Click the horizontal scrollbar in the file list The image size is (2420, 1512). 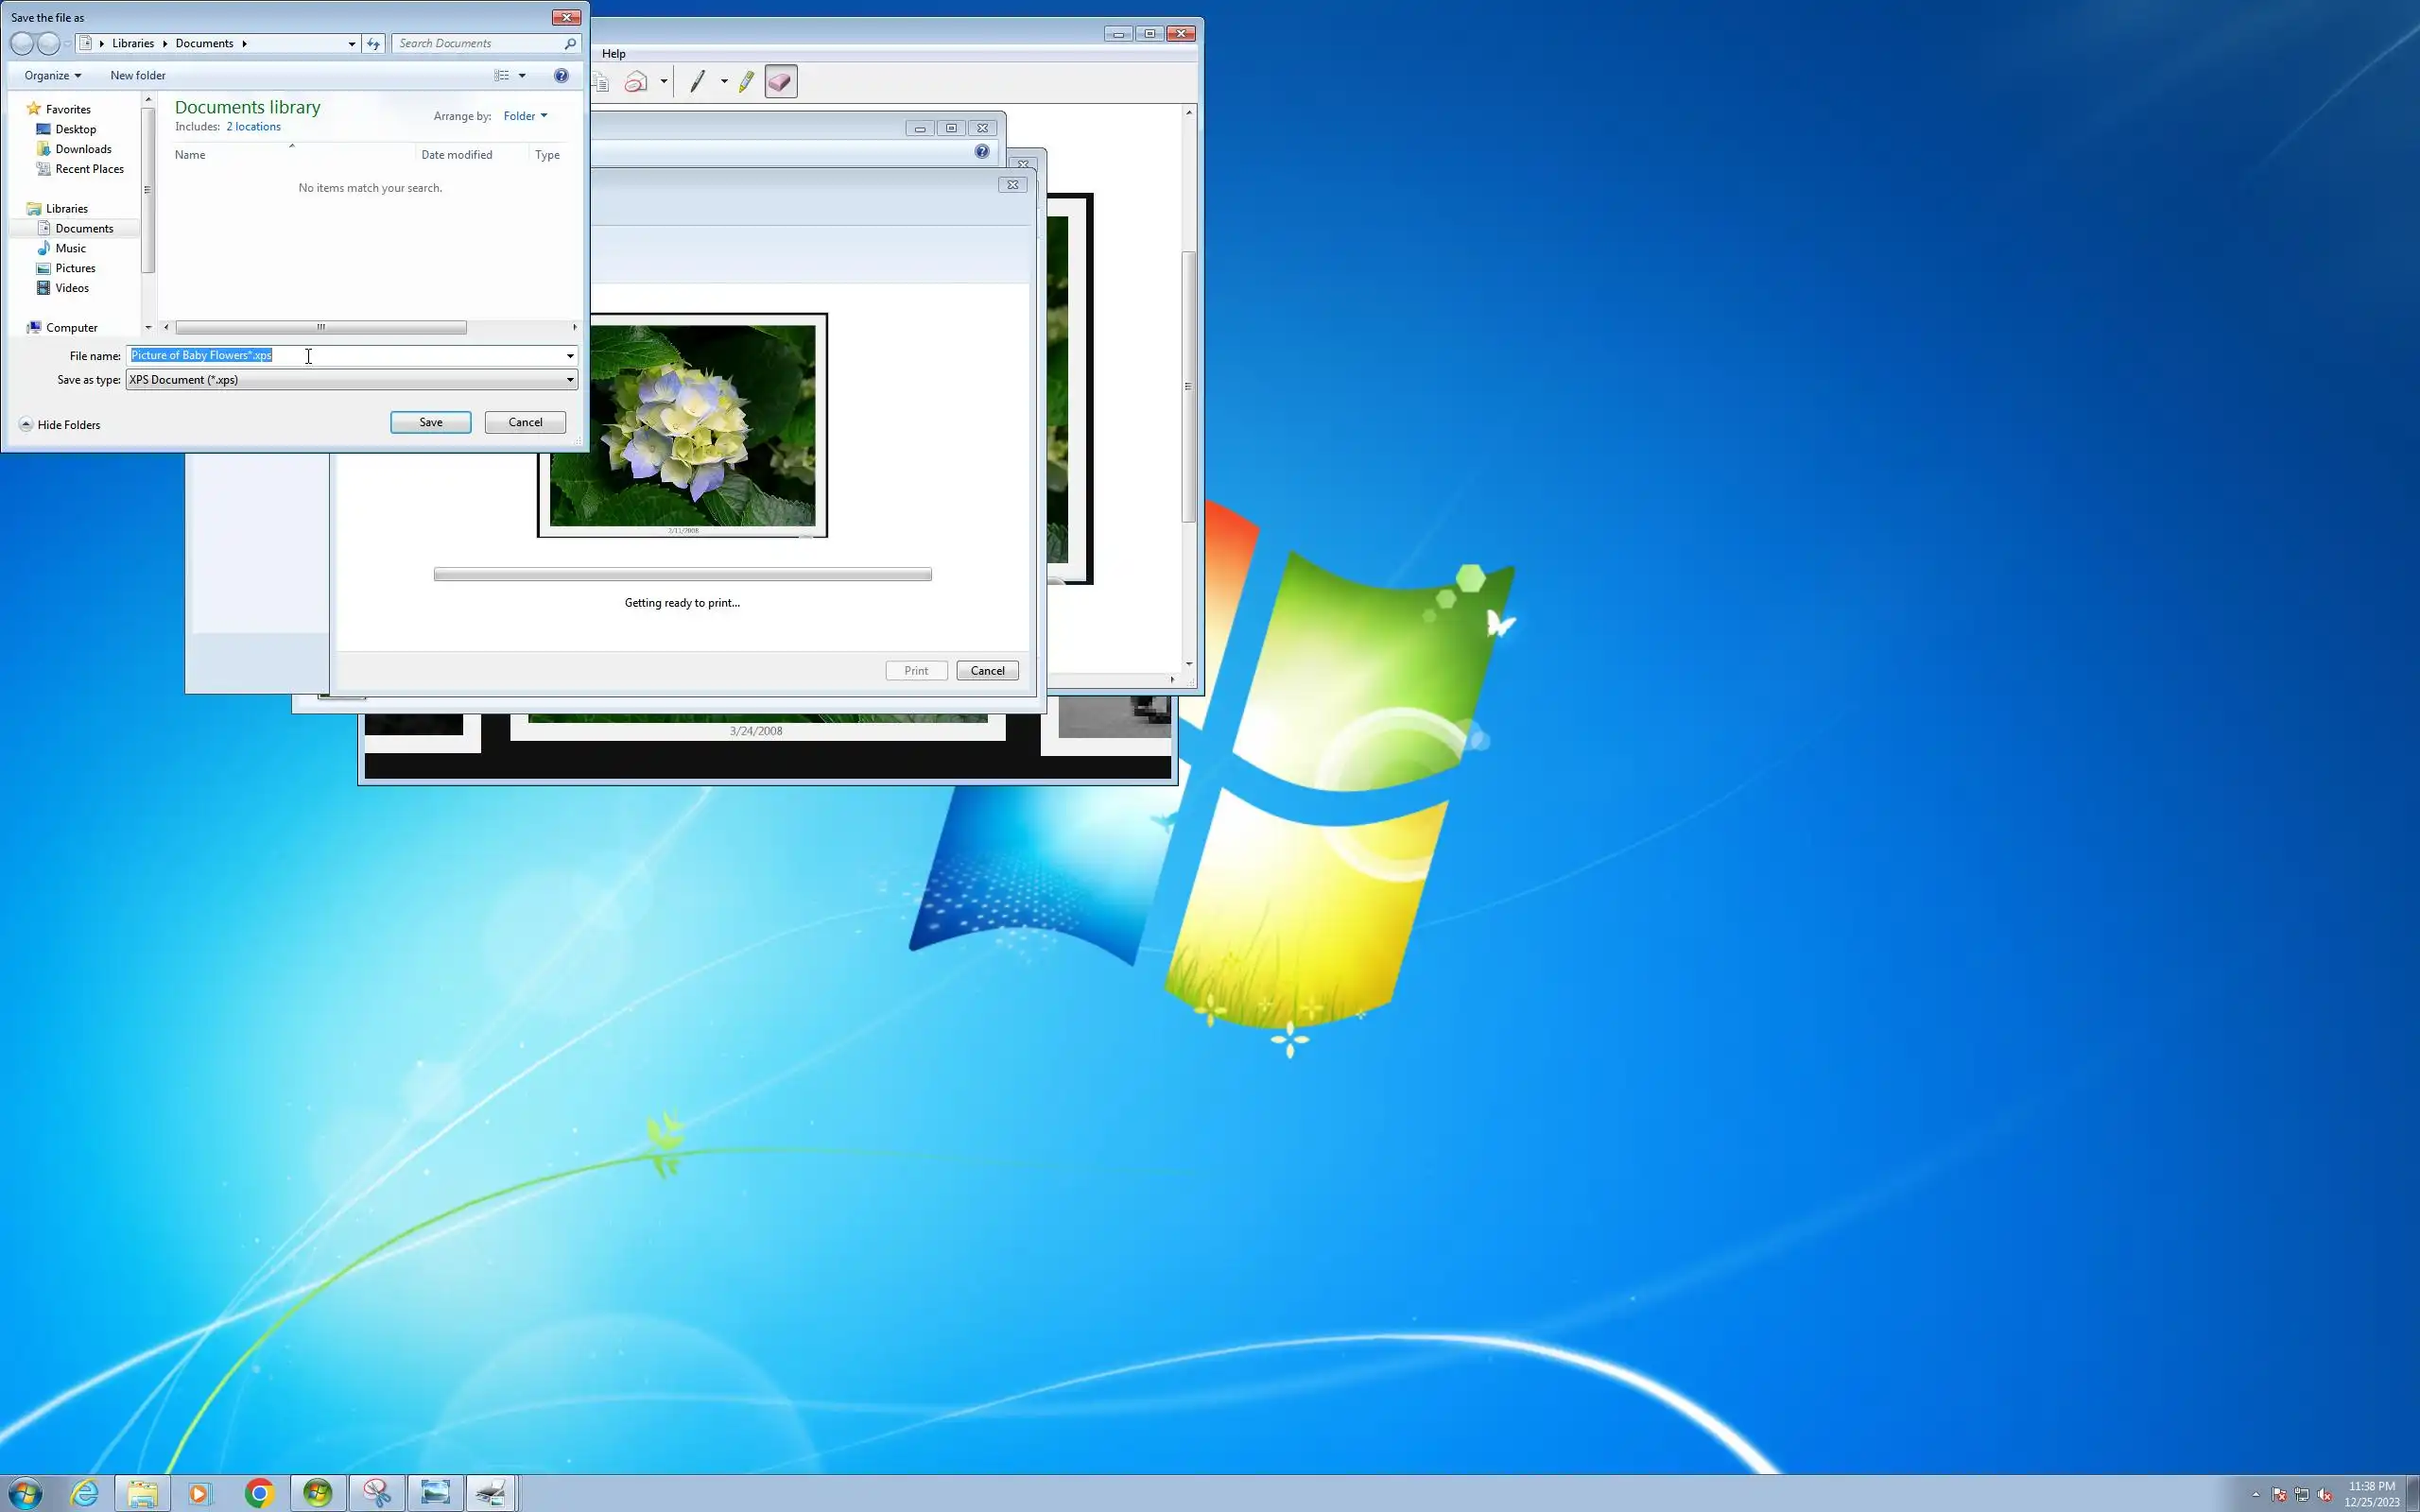[x=320, y=327]
